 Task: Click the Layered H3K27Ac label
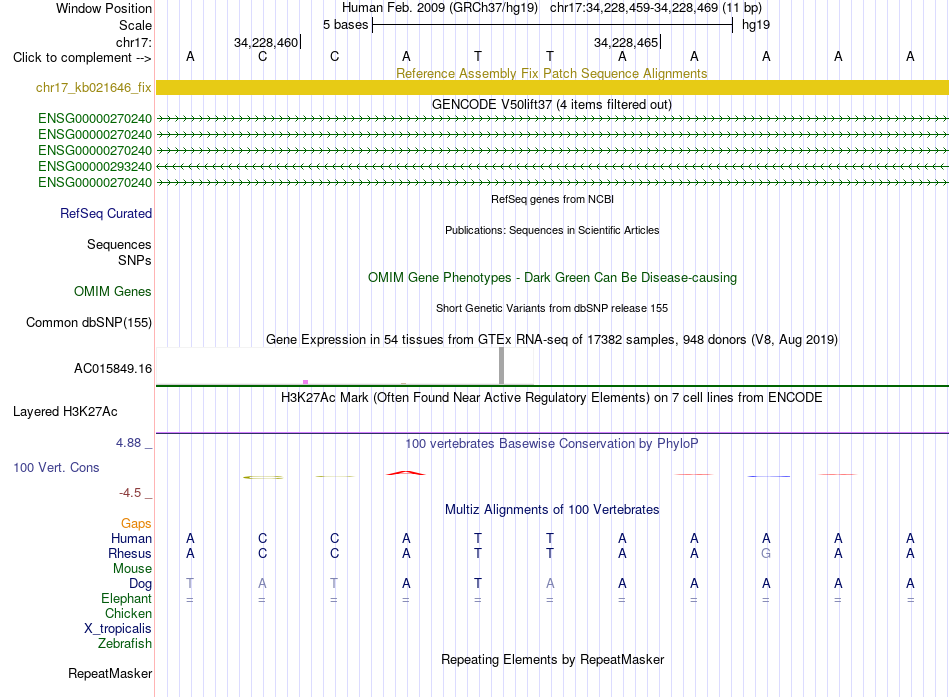pyautogui.click(x=65, y=412)
